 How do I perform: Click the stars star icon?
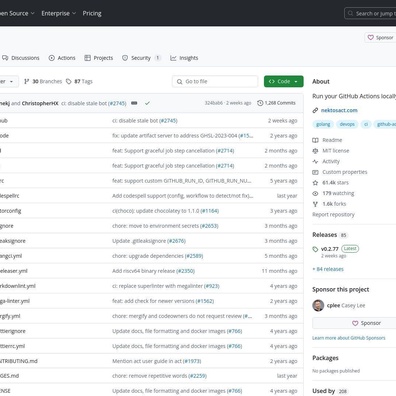(x=315, y=183)
